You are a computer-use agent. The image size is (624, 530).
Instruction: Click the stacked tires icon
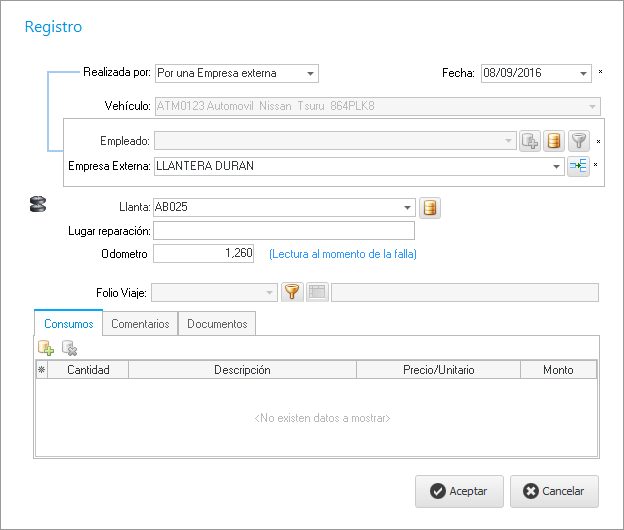point(38,205)
